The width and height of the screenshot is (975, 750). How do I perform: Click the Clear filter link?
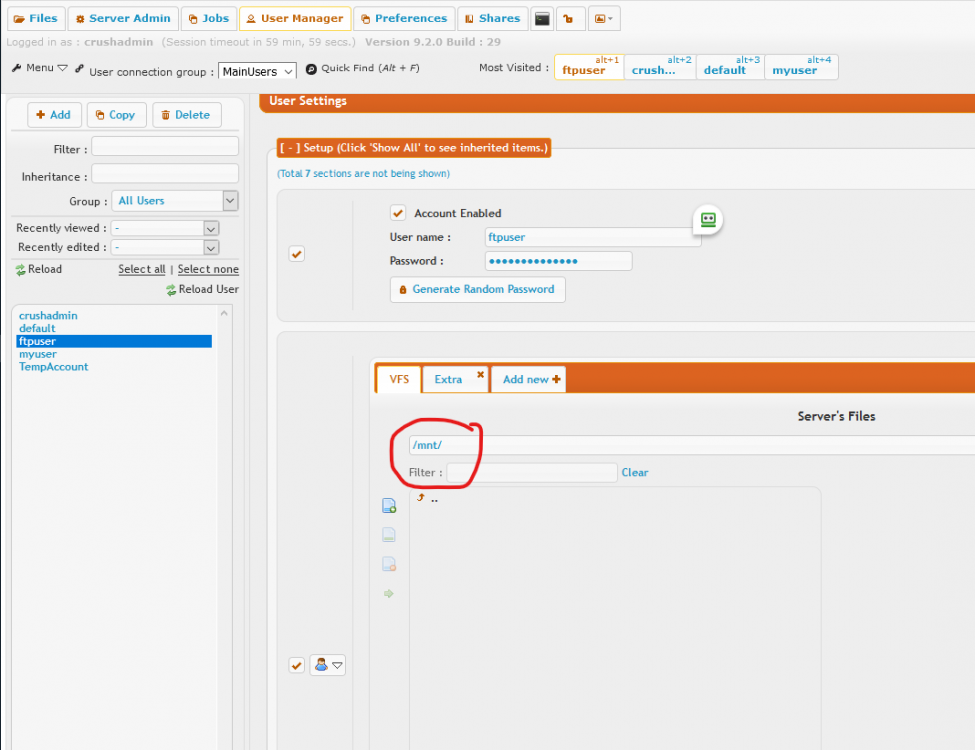pyautogui.click(x=635, y=473)
